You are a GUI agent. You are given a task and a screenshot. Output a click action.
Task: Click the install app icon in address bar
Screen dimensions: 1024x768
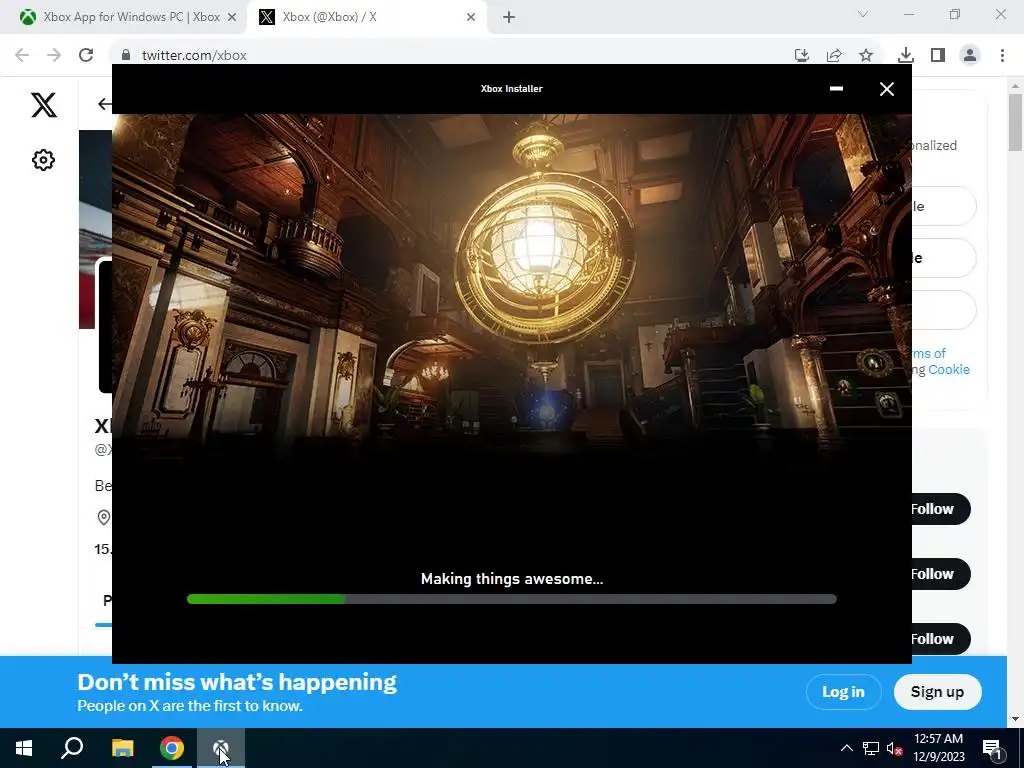pyautogui.click(x=802, y=55)
